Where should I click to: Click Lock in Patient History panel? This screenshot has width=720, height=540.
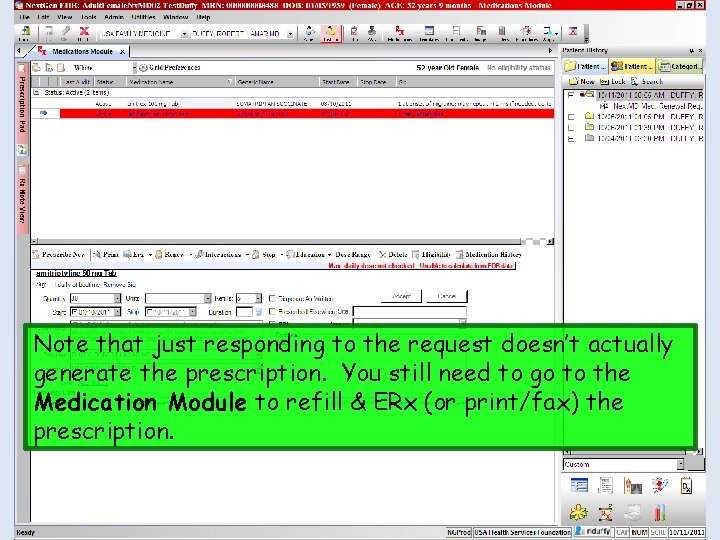pyautogui.click(x=613, y=81)
